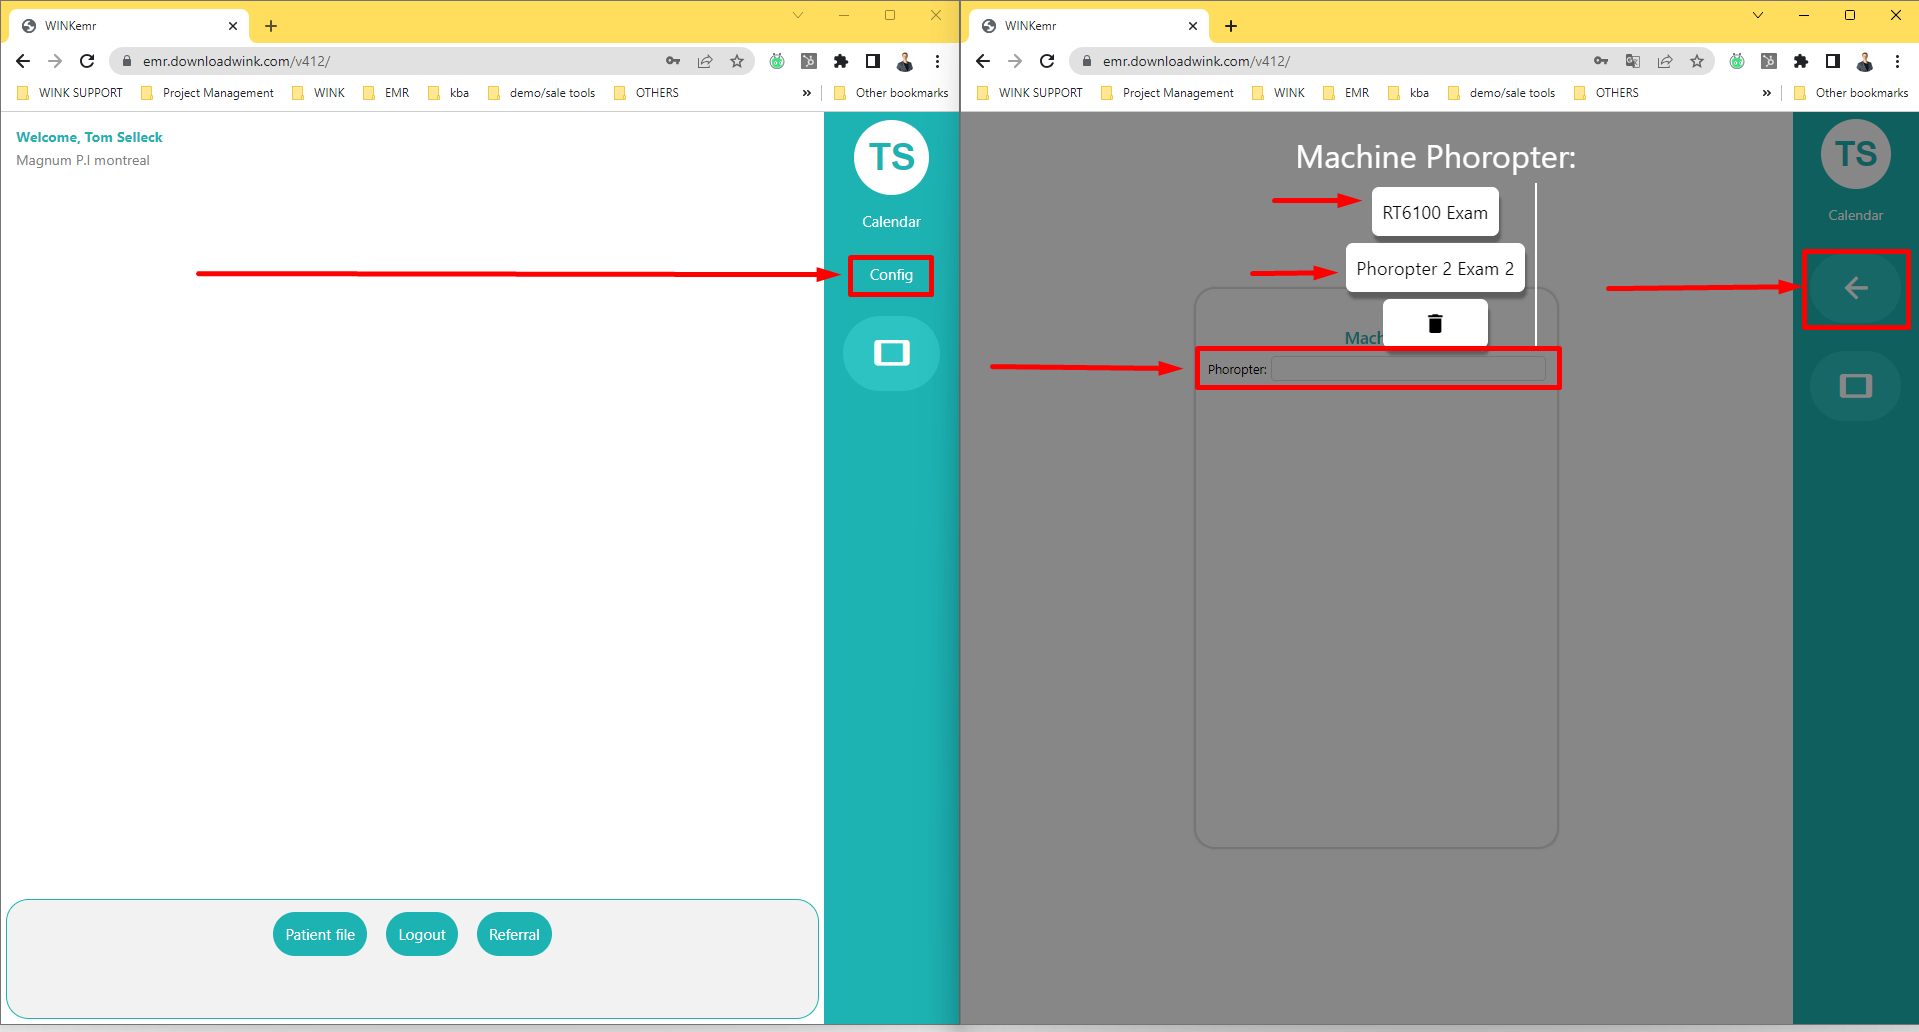1919x1032 pixels.
Task: Toggle side panel icon in right window
Action: 1833,61
